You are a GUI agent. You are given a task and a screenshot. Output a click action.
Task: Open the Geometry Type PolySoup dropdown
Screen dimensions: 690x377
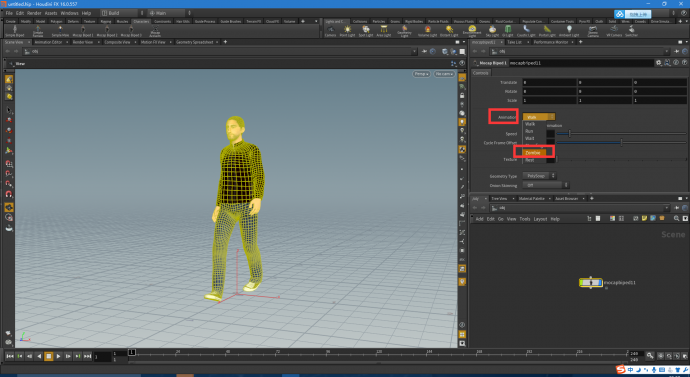[539, 176]
